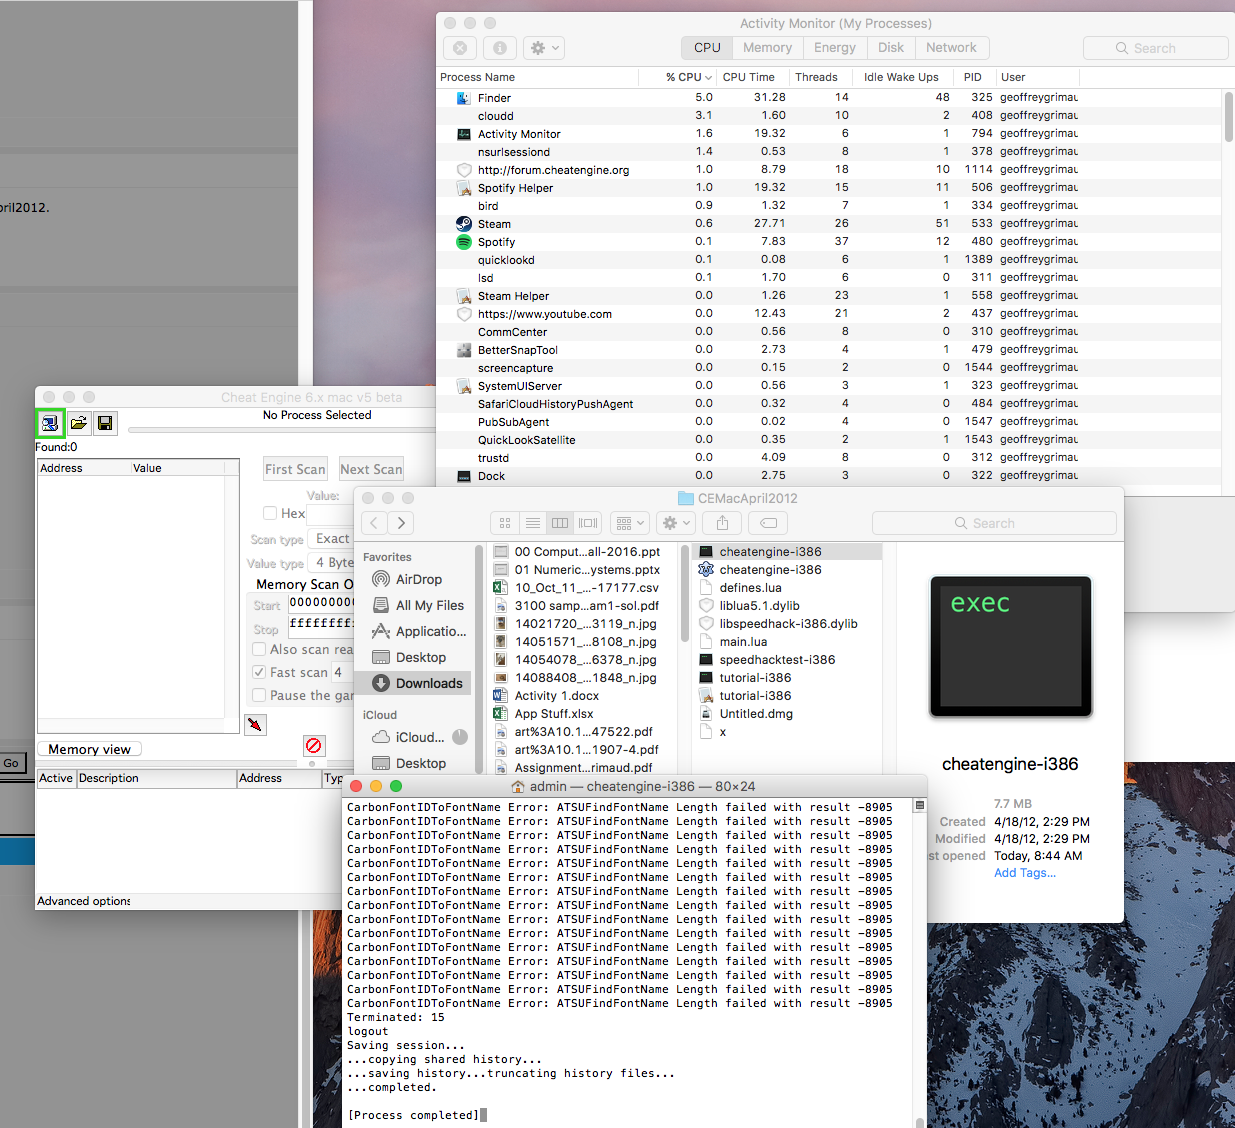Switch to the CPU tab in Activity Monitor
Screen dimensions: 1235x1128
click(x=707, y=48)
